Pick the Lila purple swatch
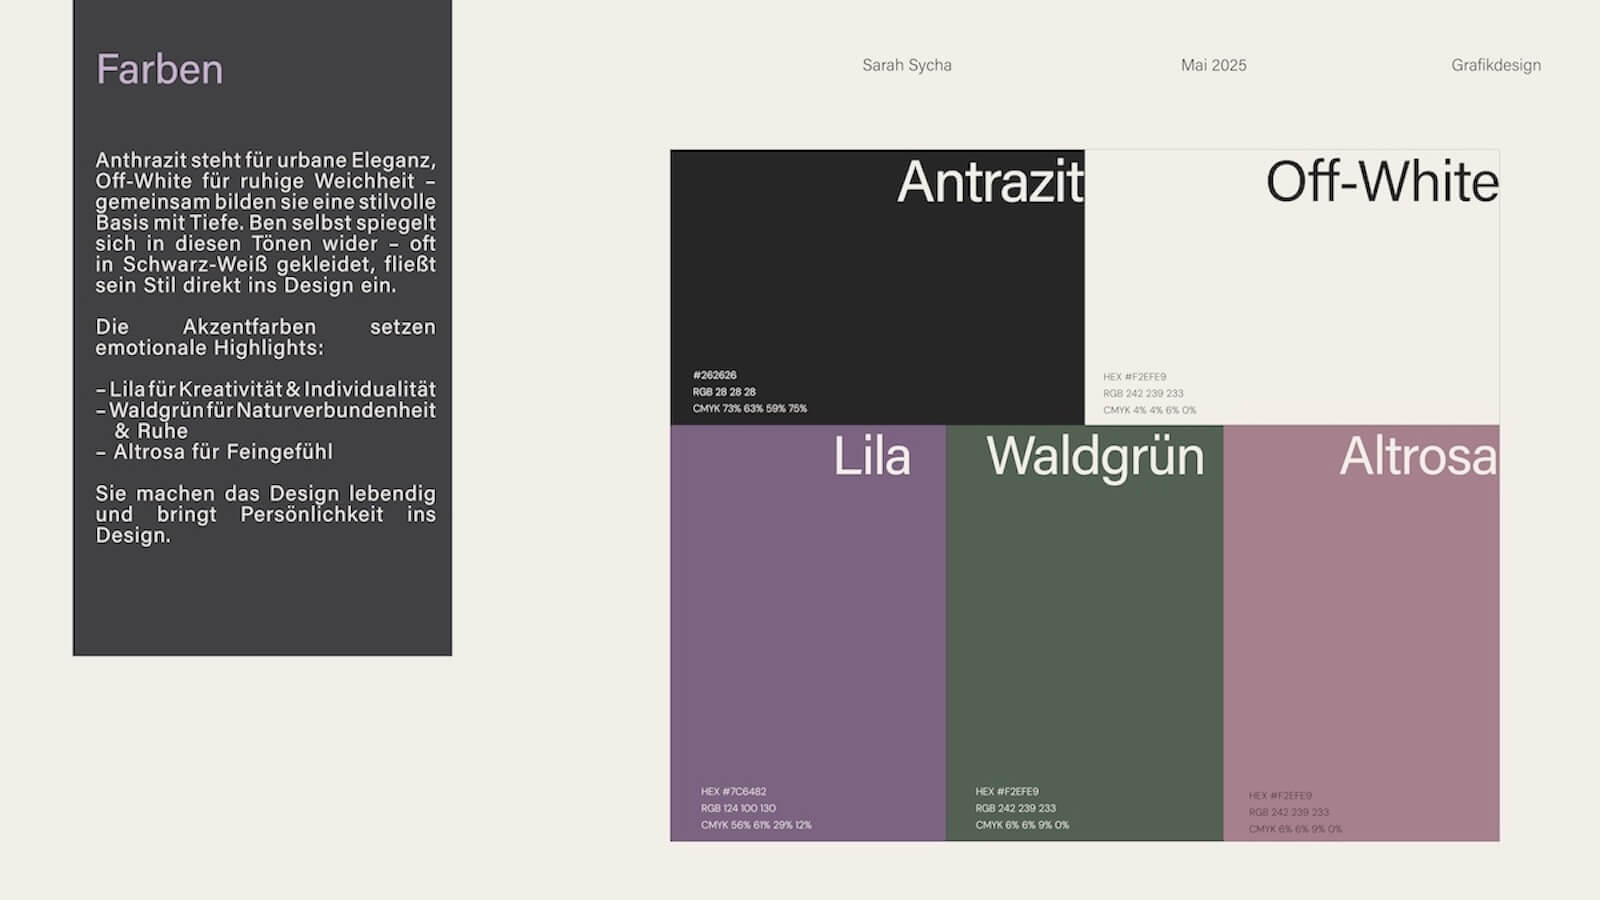The image size is (1600, 900). click(x=808, y=632)
